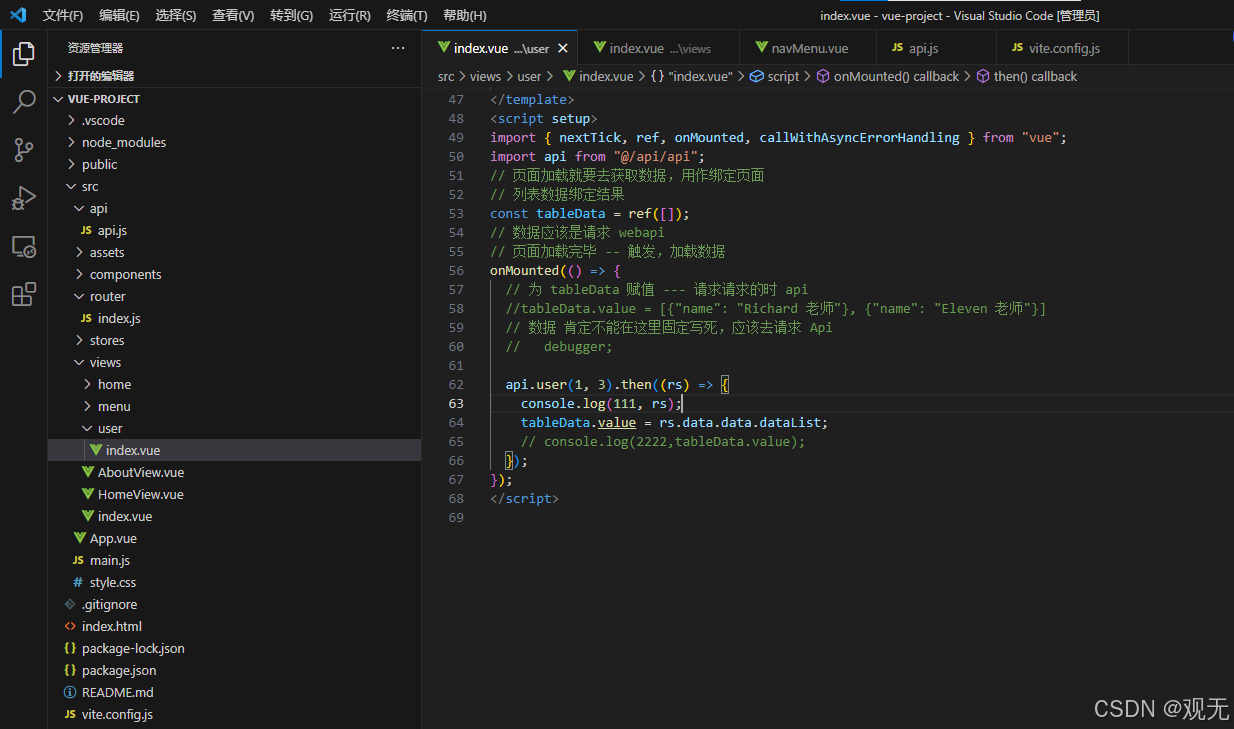Open the 转到(G) menu

291,15
